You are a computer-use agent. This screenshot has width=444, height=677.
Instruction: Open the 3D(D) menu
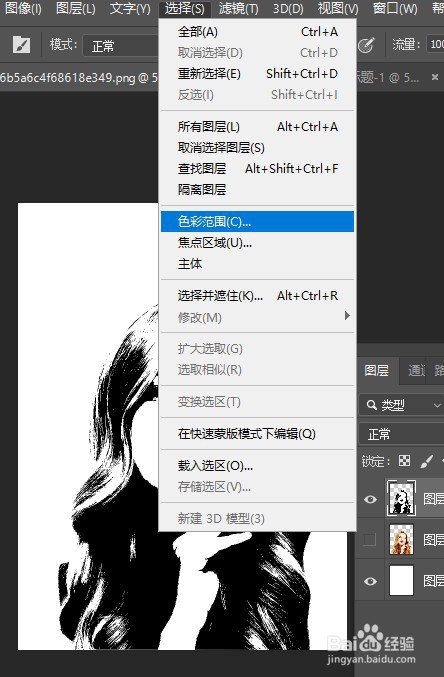coord(288,8)
